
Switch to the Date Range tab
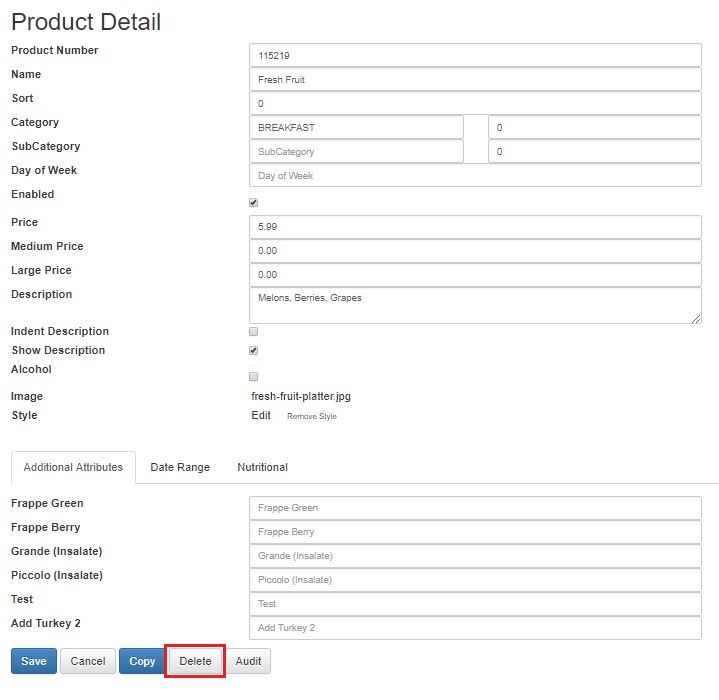(180, 467)
